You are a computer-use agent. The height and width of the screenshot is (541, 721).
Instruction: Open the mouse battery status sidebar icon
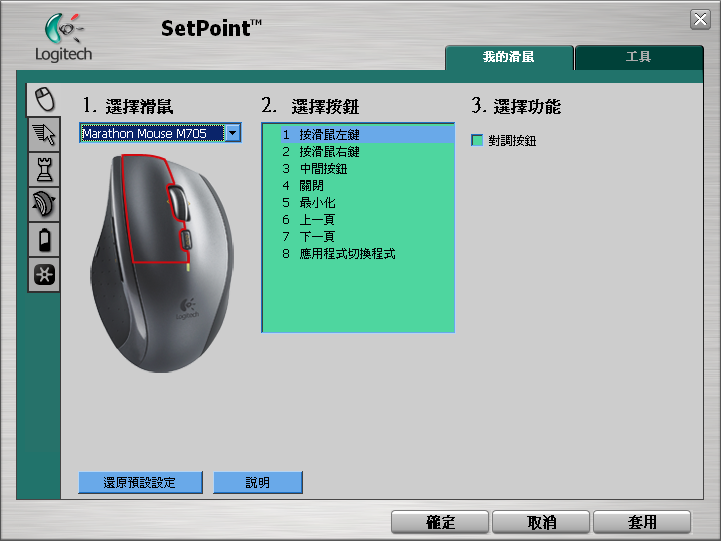(44, 239)
